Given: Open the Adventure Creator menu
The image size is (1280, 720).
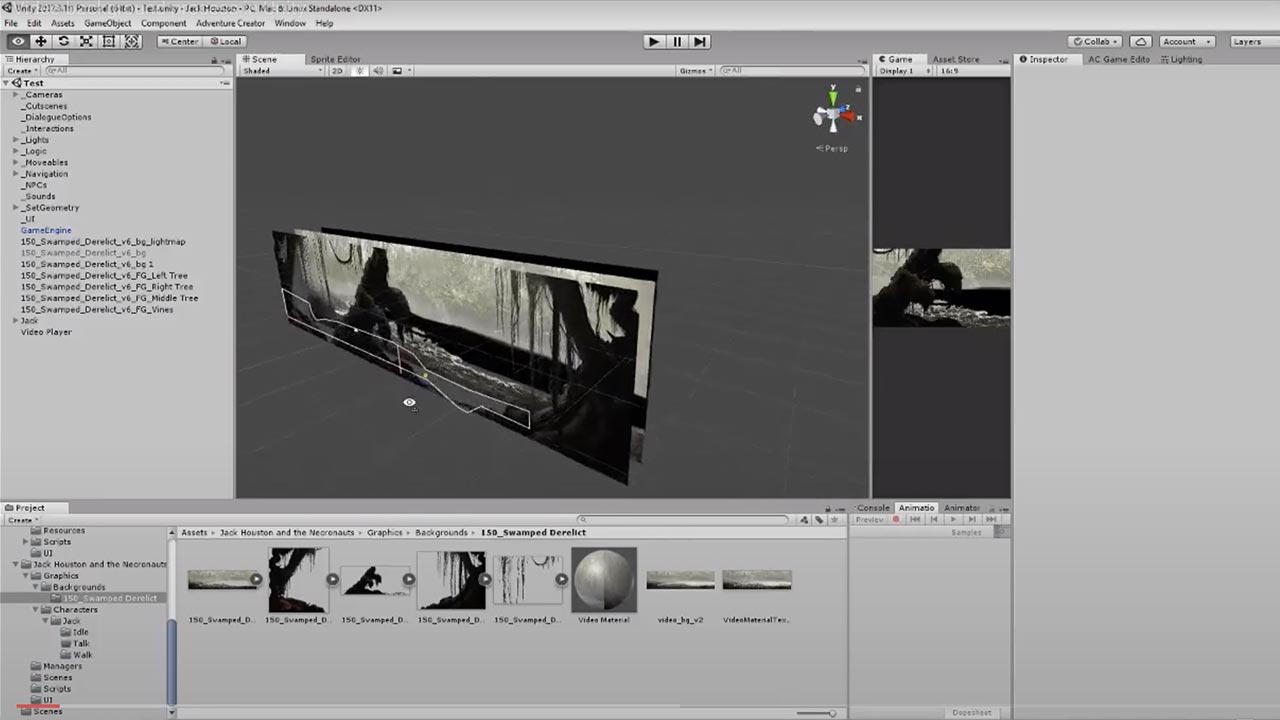Looking at the screenshot, I should click(x=230, y=23).
